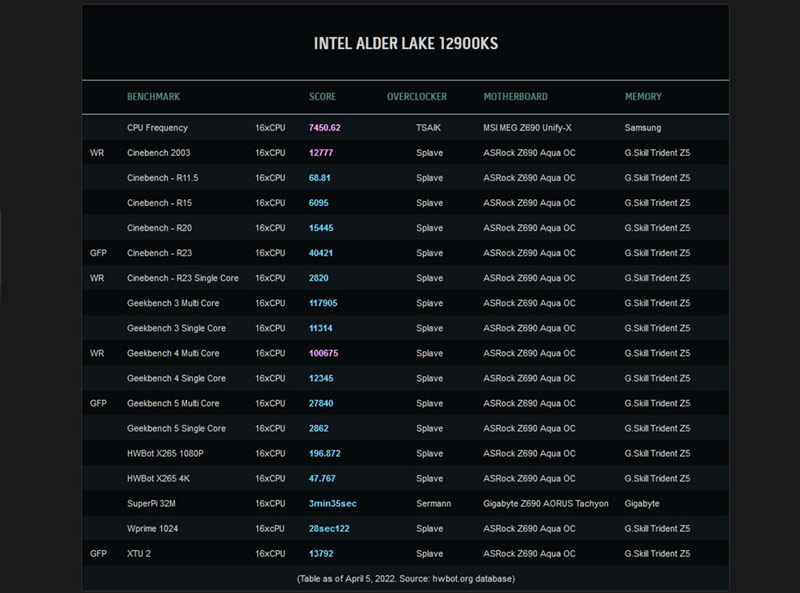This screenshot has height=593, width=800.
Task: Select the 'HWBot X265 1080P' benchmark name
Action: coord(165,453)
